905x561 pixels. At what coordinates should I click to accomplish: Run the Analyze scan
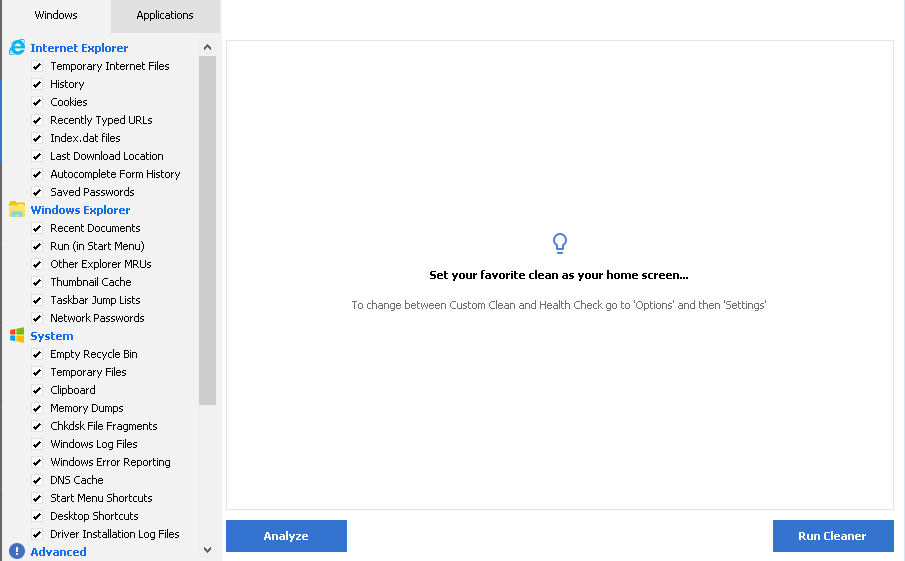tap(286, 536)
